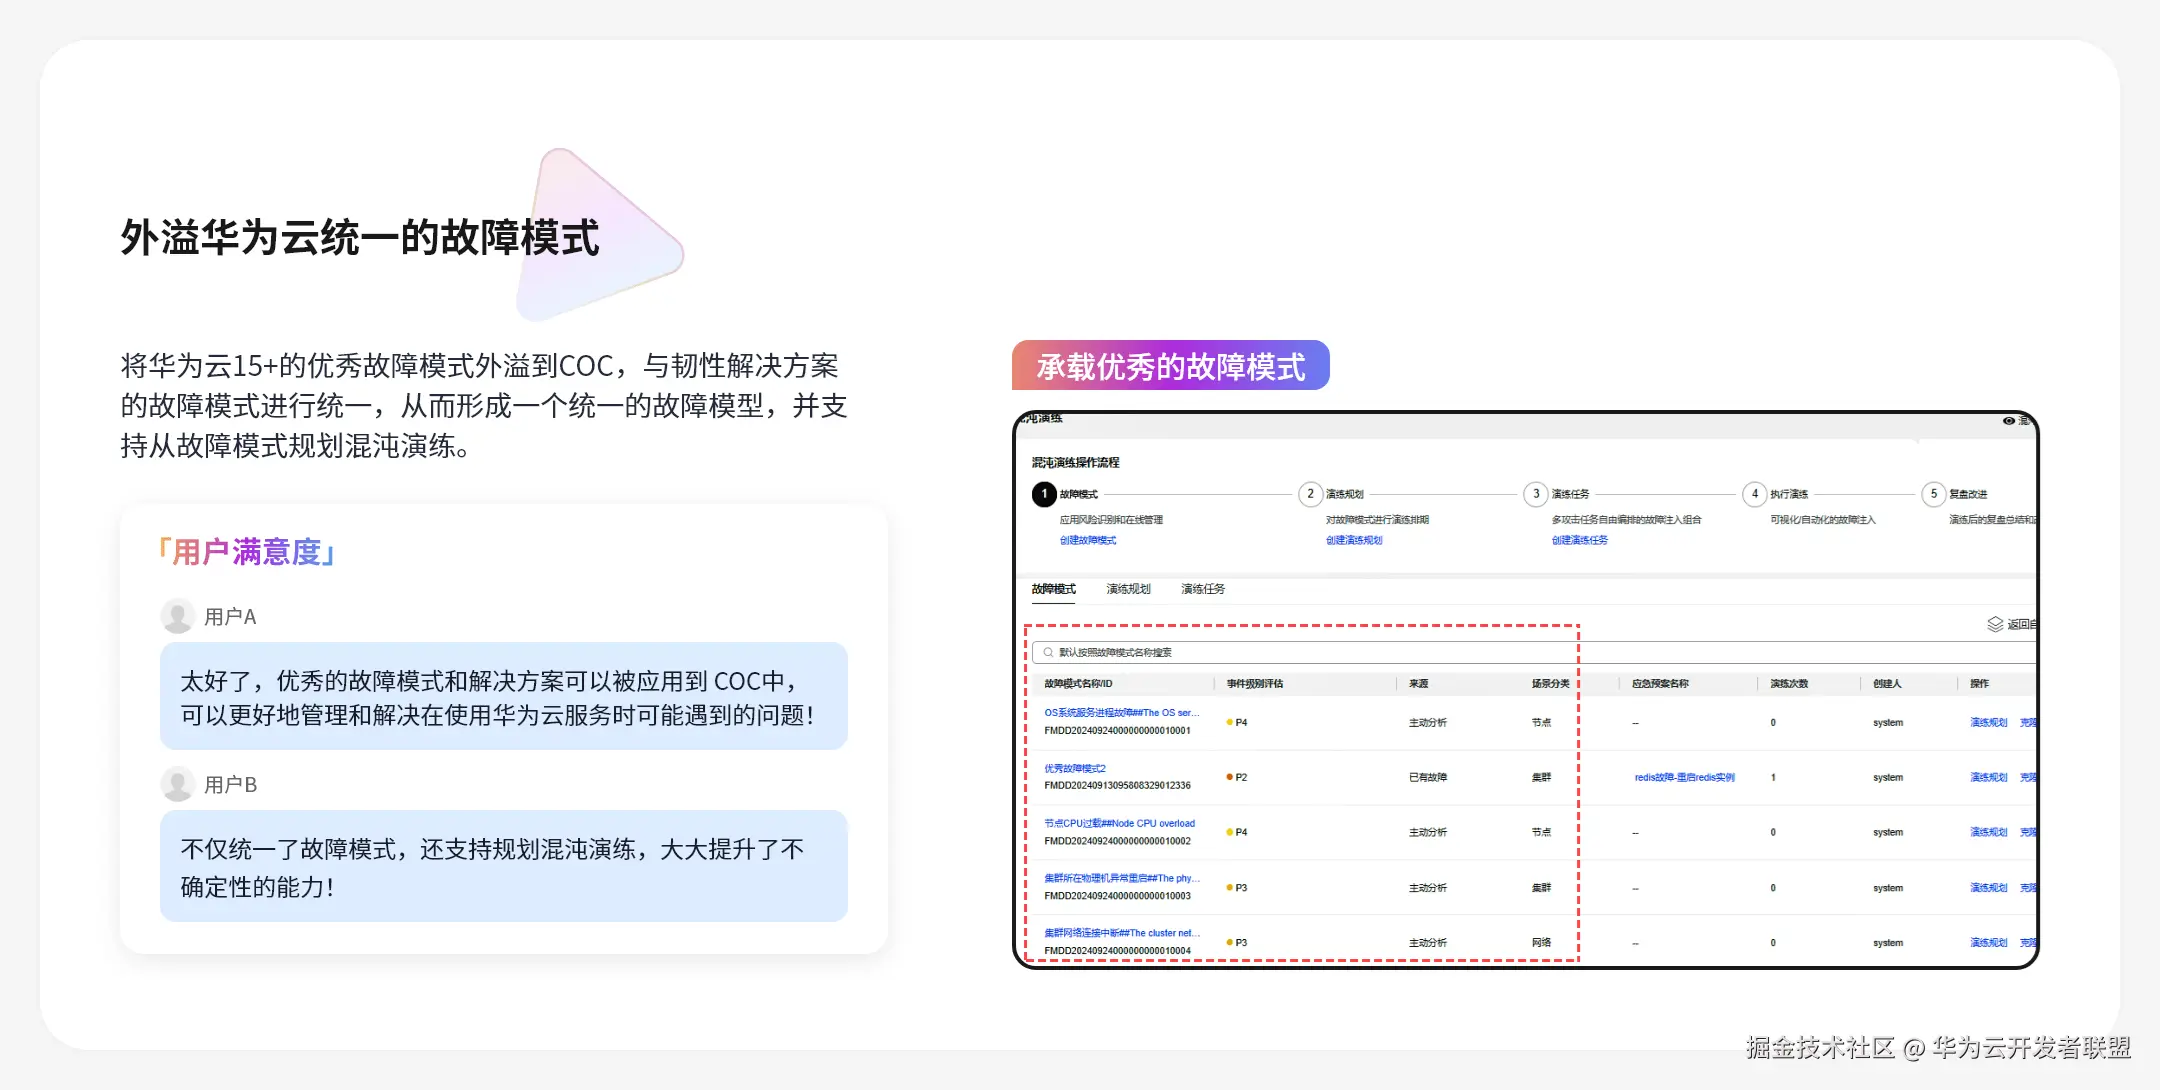Click the step 4 执行演练 circle icon
Image resolution: width=2160 pixels, height=1090 pixels.
coord(1754,494)
